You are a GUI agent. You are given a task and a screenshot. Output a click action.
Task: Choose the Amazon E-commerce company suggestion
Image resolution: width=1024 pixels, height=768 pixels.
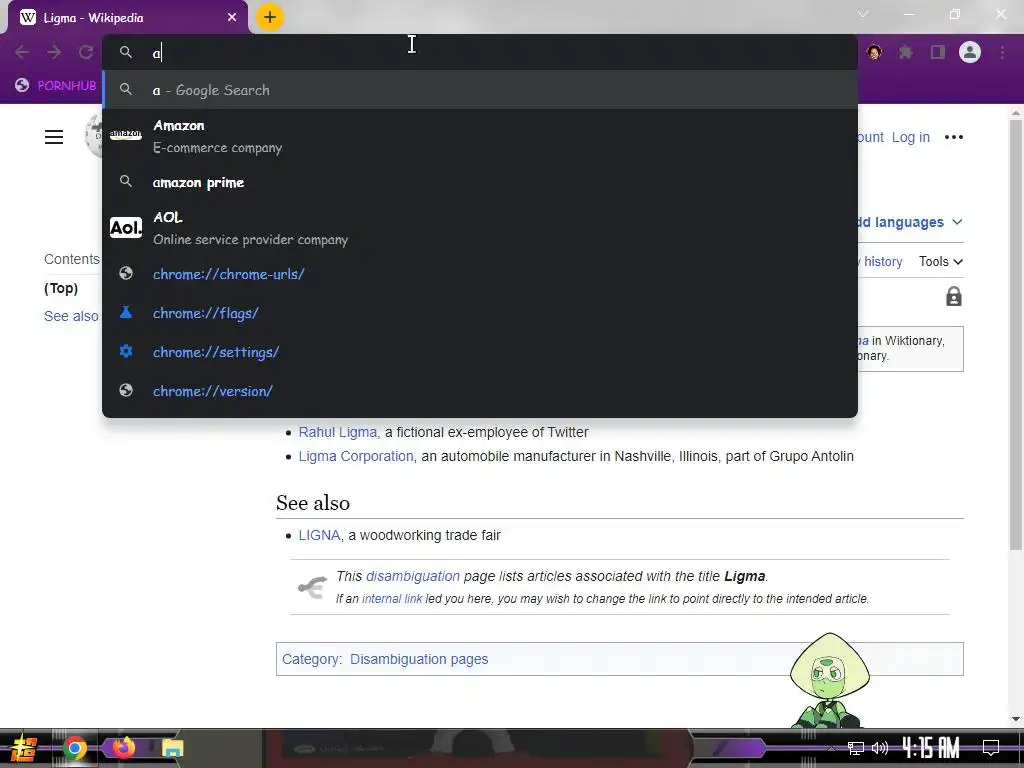[479, 136]
